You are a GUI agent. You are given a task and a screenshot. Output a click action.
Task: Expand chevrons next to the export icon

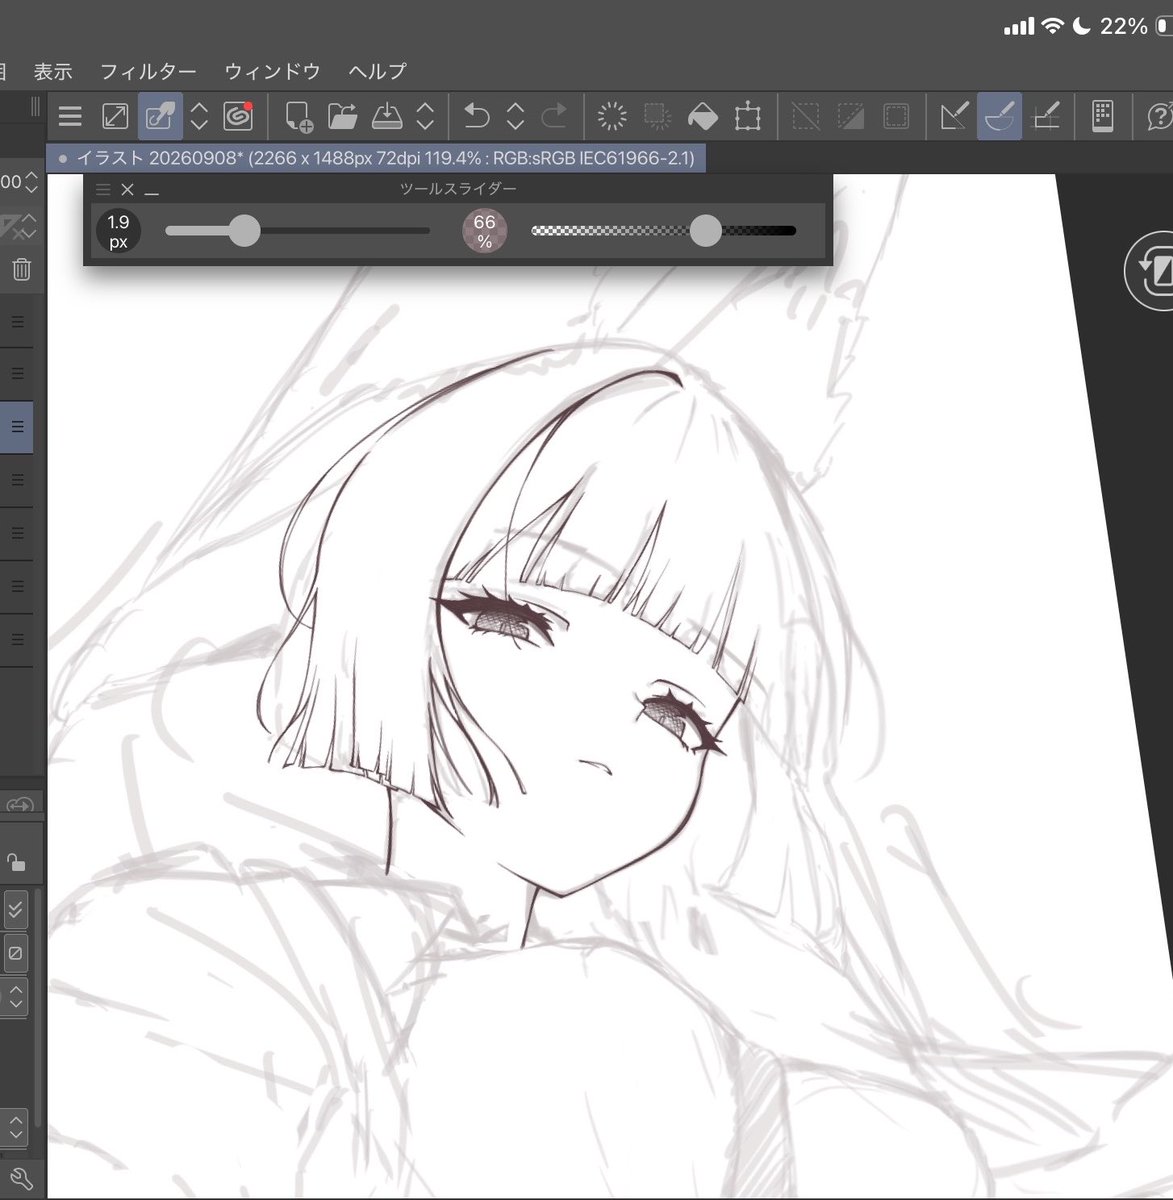coord(425,117)
